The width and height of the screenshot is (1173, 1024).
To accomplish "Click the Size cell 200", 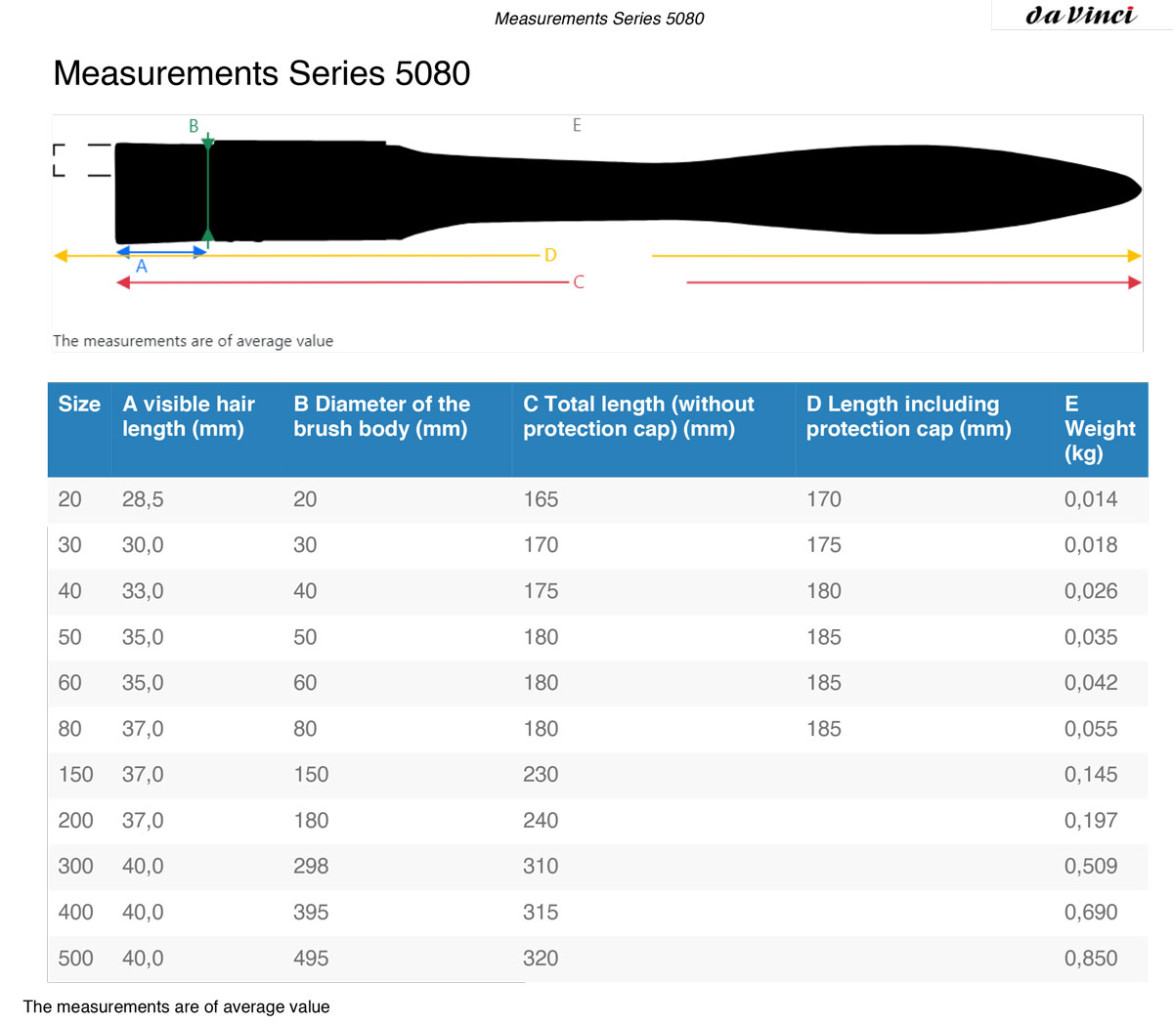I will coord(76,821).
